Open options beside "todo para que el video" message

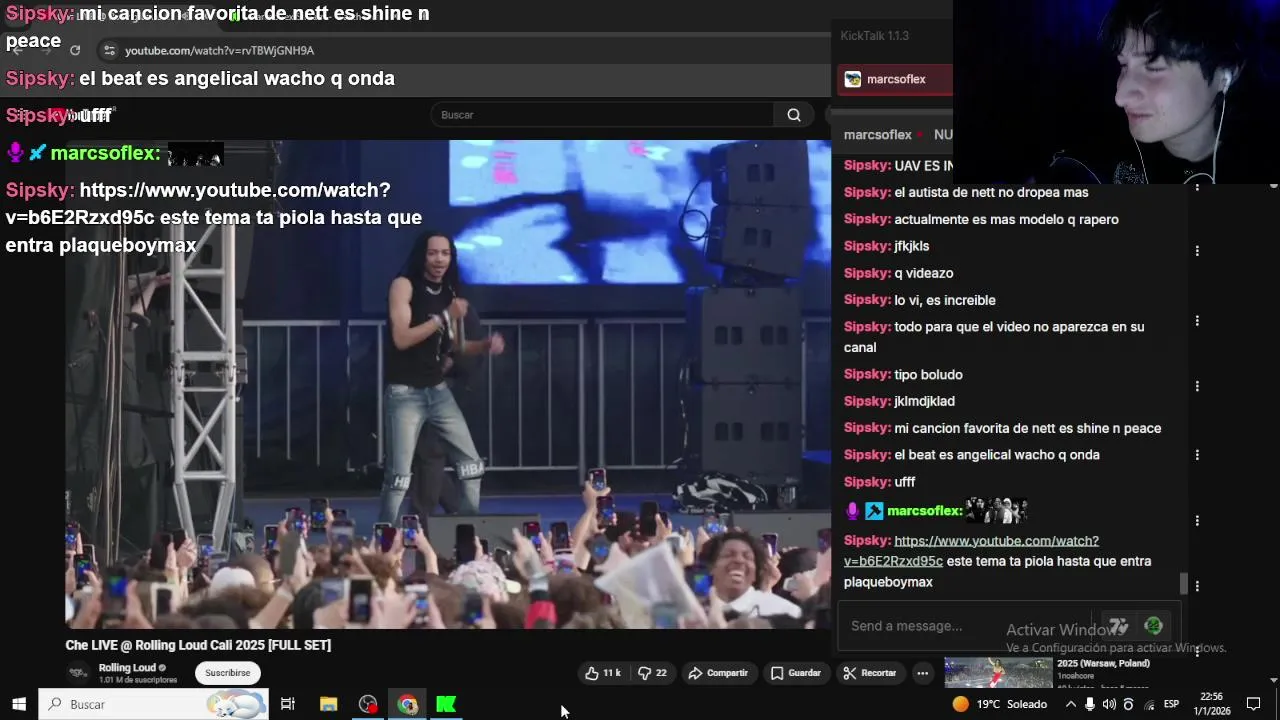click(x=1197, y=321)
